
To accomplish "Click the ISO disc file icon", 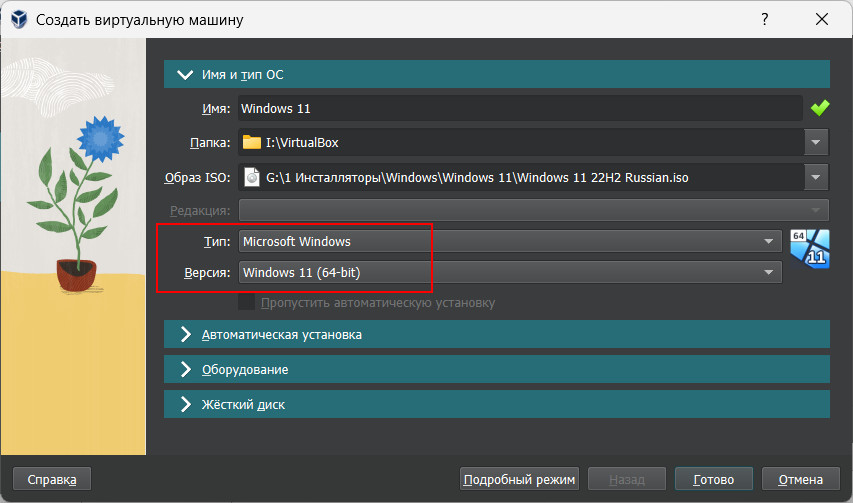I will (252, 177).
